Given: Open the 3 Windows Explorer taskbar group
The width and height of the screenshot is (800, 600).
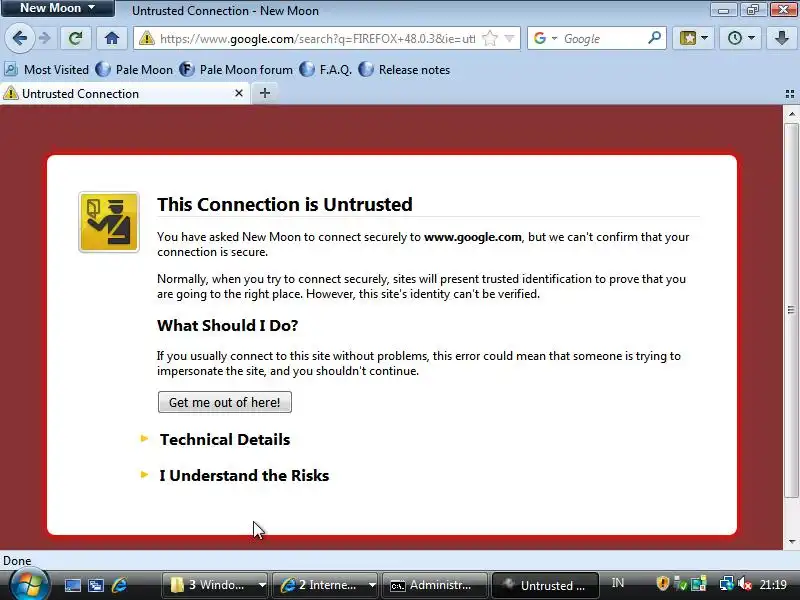Looking at the screenshot, I should (216, 585).
